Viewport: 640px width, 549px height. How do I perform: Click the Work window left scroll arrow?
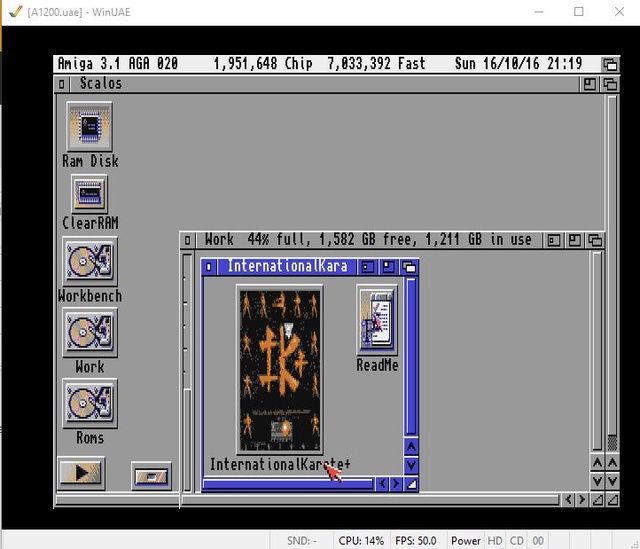pos(568,500)
